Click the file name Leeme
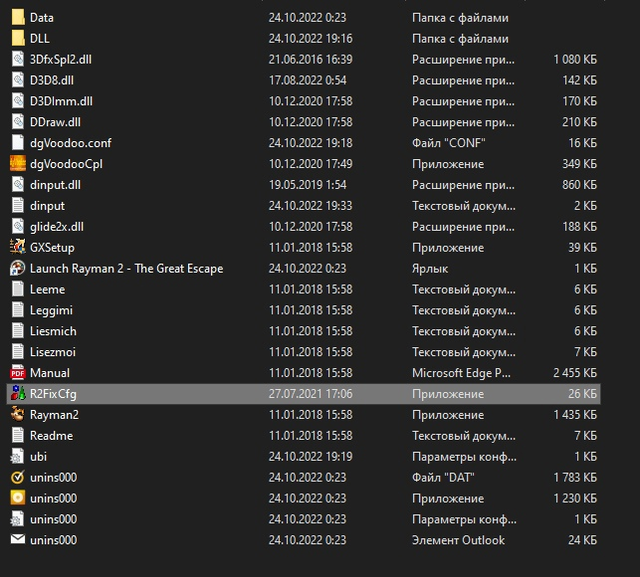 coord(47,289)
